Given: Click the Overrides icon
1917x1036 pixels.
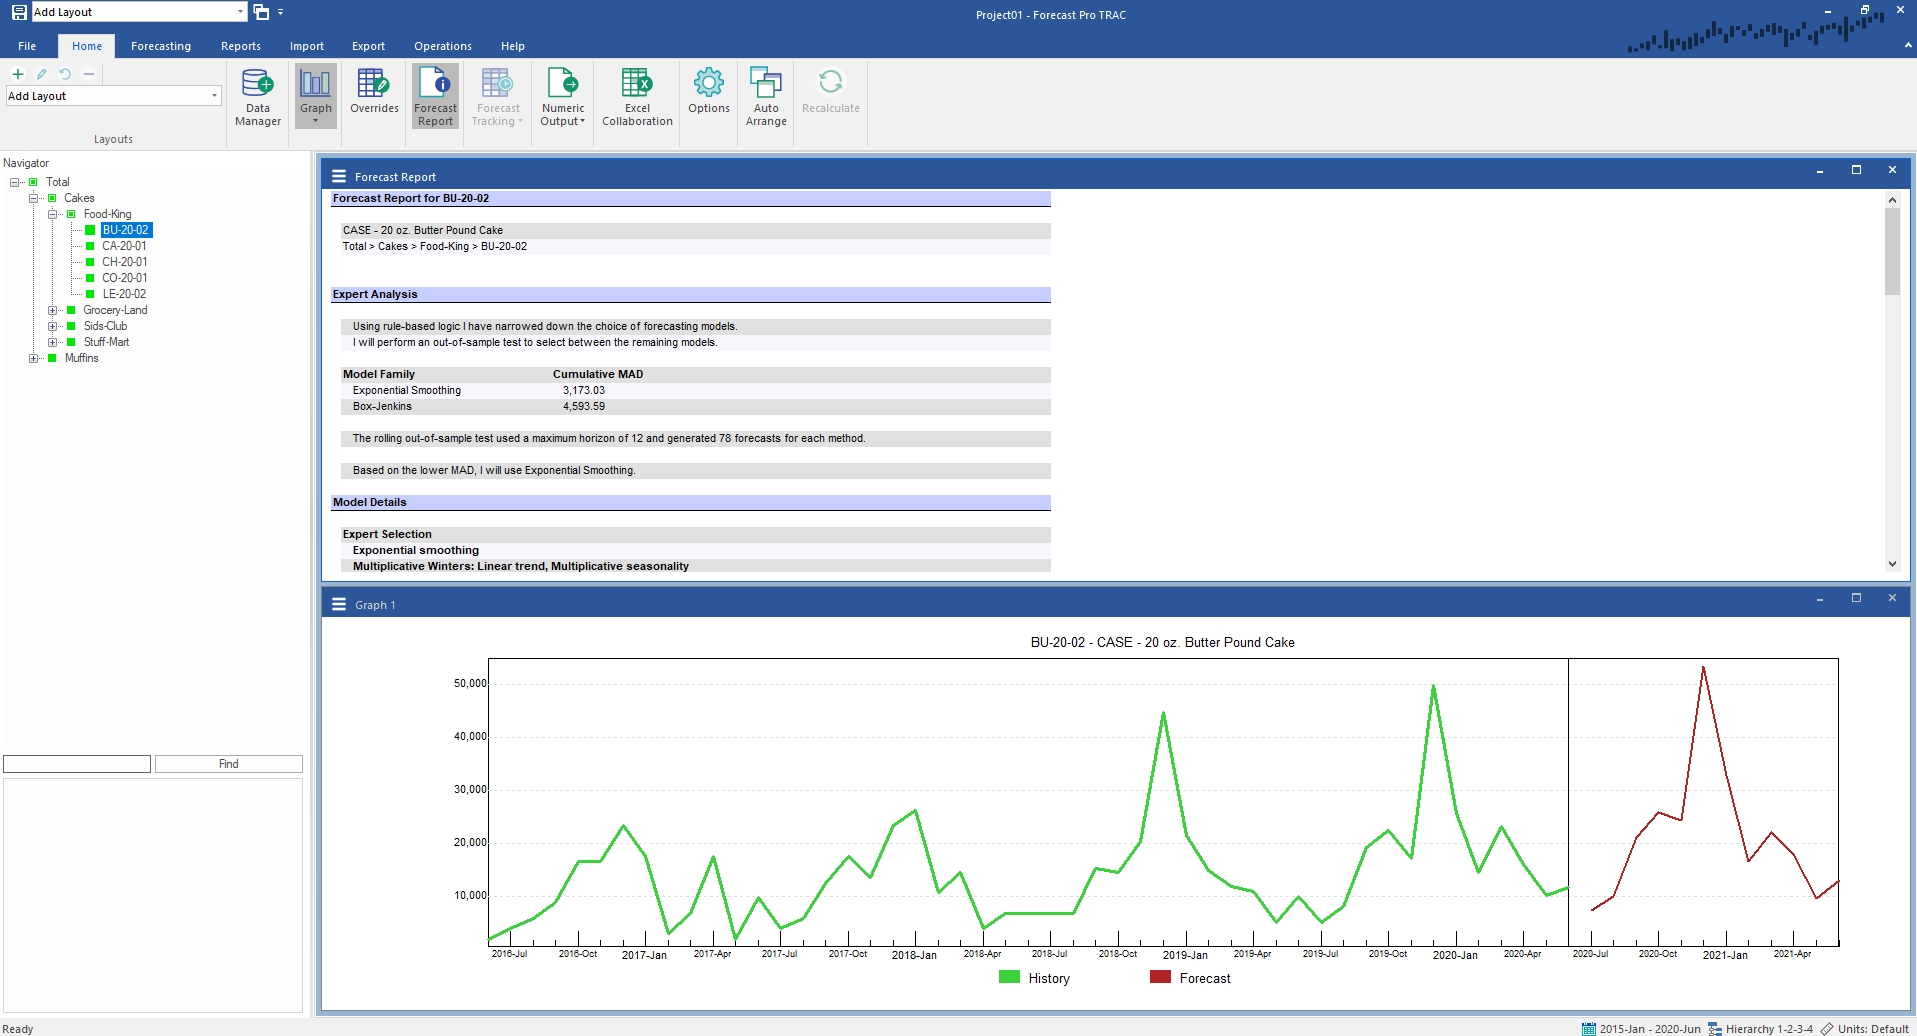Looking at the screenshot, I should [374, 92].
